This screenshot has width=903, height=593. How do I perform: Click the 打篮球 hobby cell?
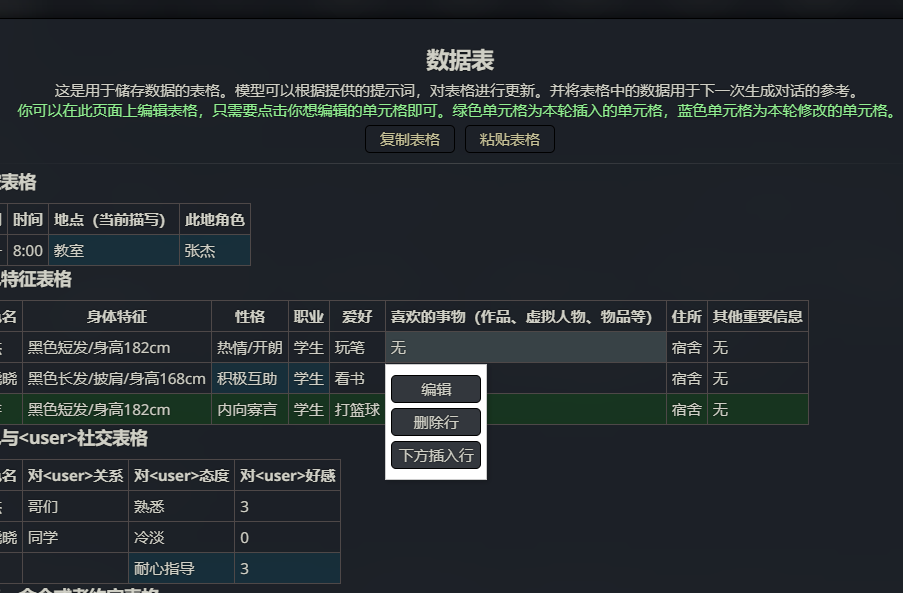pos(357,410)
